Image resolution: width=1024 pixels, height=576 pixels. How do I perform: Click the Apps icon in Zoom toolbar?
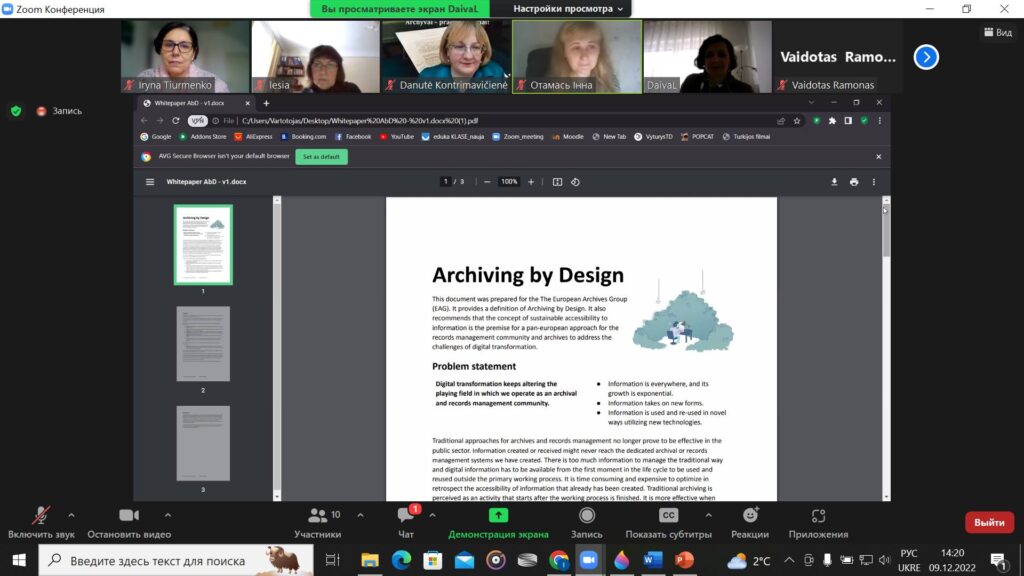pos(818,516)
